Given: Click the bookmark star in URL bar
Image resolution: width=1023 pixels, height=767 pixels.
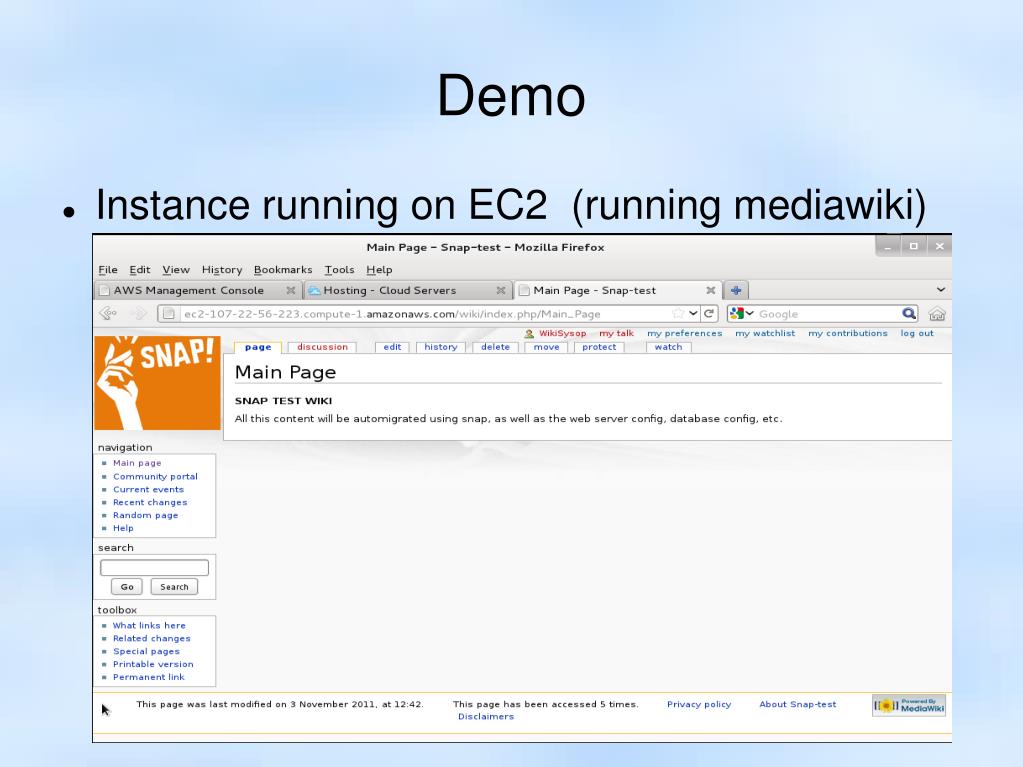Looking at the screenshot, I should tap(678, 314).
